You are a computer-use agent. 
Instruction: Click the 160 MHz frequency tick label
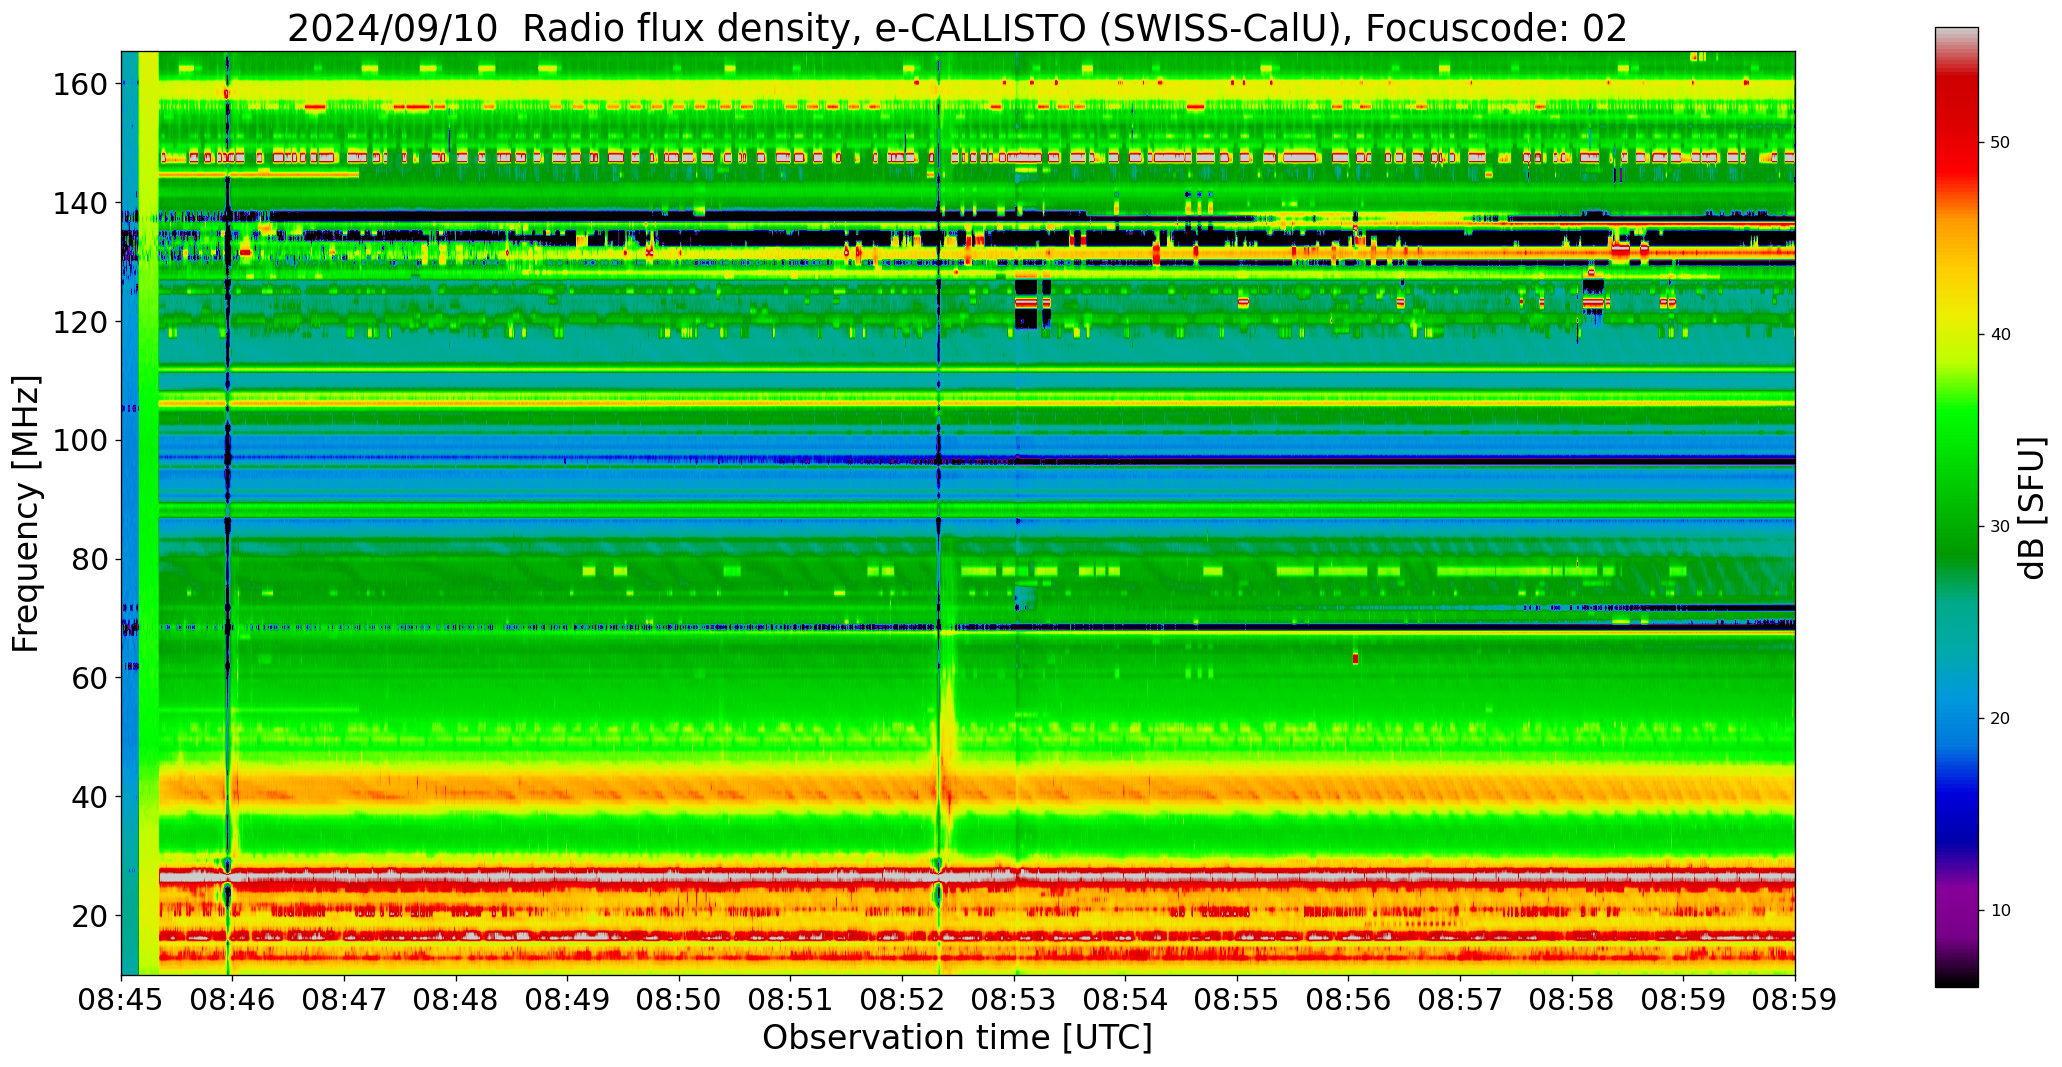(79, 85)
